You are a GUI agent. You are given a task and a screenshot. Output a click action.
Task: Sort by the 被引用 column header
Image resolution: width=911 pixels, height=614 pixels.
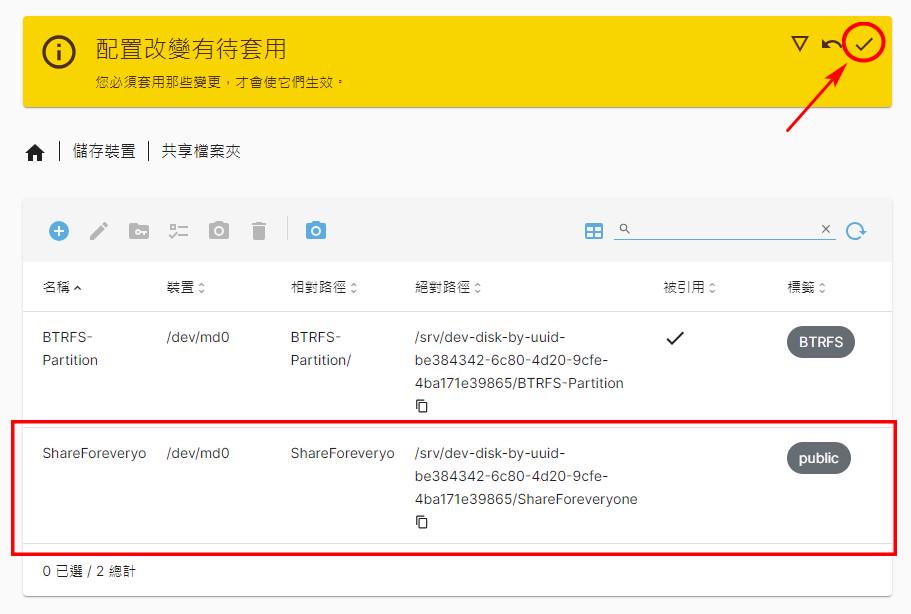[x=689, y=287]
